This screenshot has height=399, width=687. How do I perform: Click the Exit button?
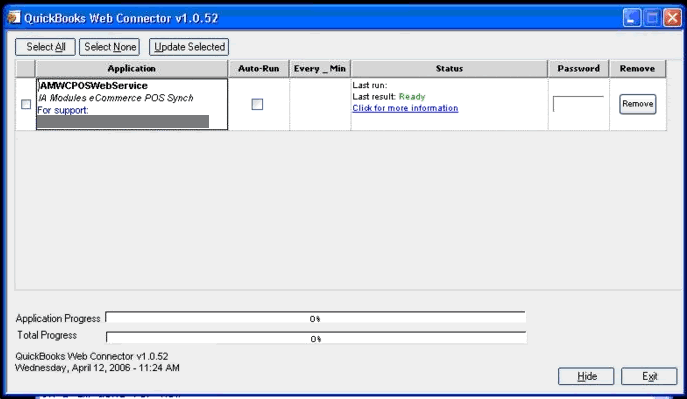click(649, 376)
